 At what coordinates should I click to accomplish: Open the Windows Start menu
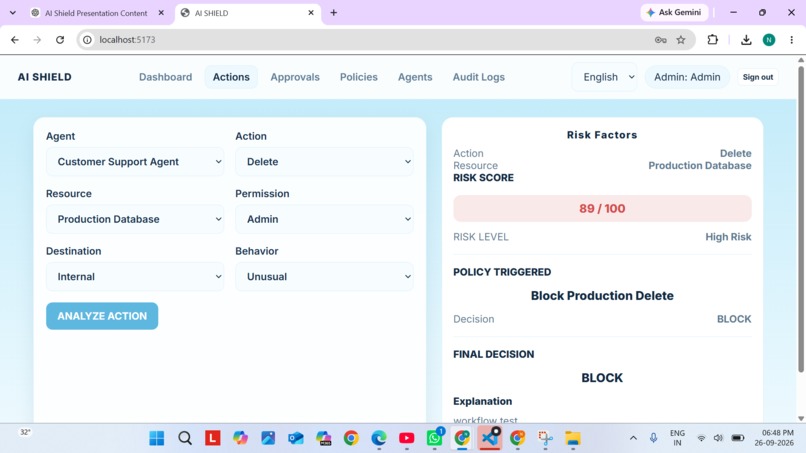point(157,438)
